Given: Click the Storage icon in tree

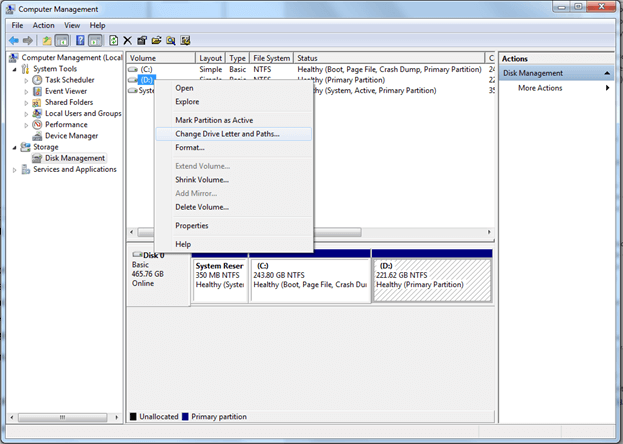Looking at the screenshot, I should (25, 147).
